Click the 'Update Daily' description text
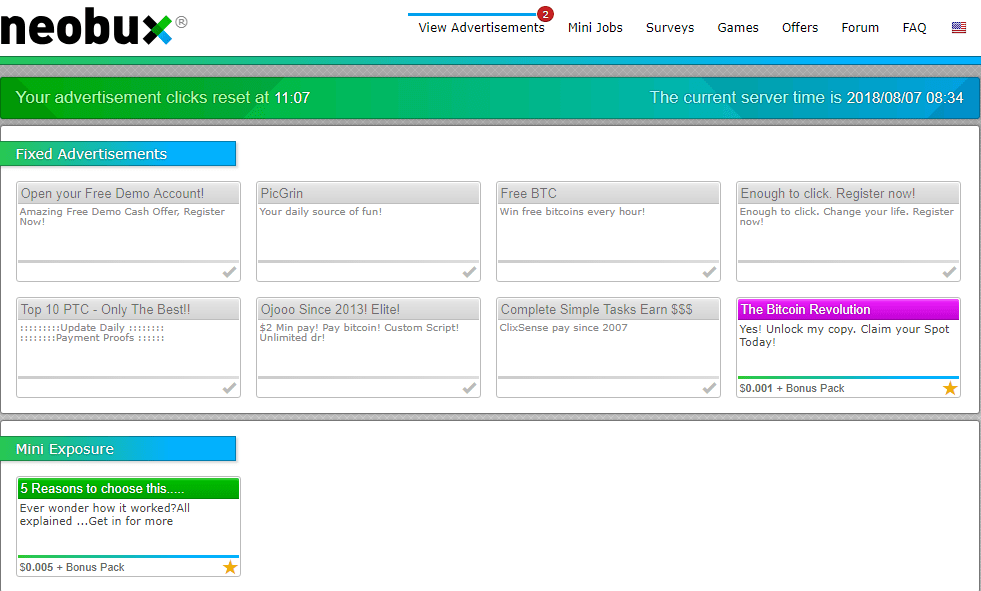The height and width of the screenshot is (591, 981). tap(92, 328)
